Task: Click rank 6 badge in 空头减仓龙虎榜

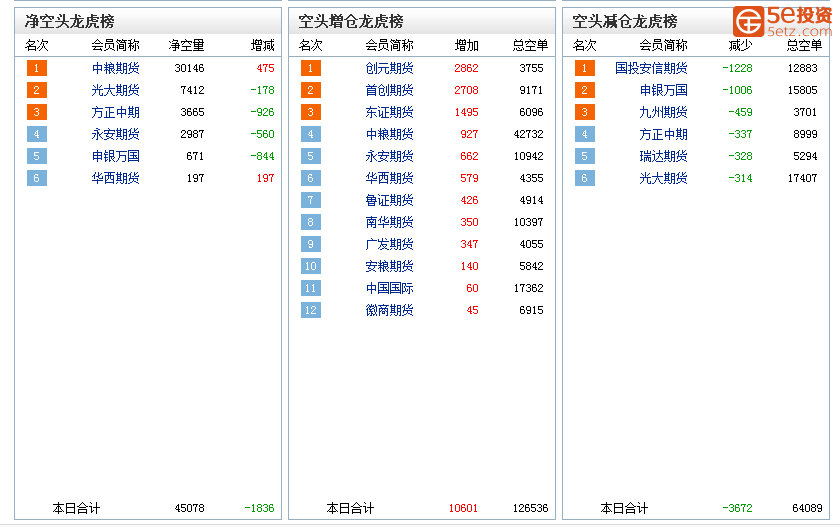Action: tap(584, 178)
